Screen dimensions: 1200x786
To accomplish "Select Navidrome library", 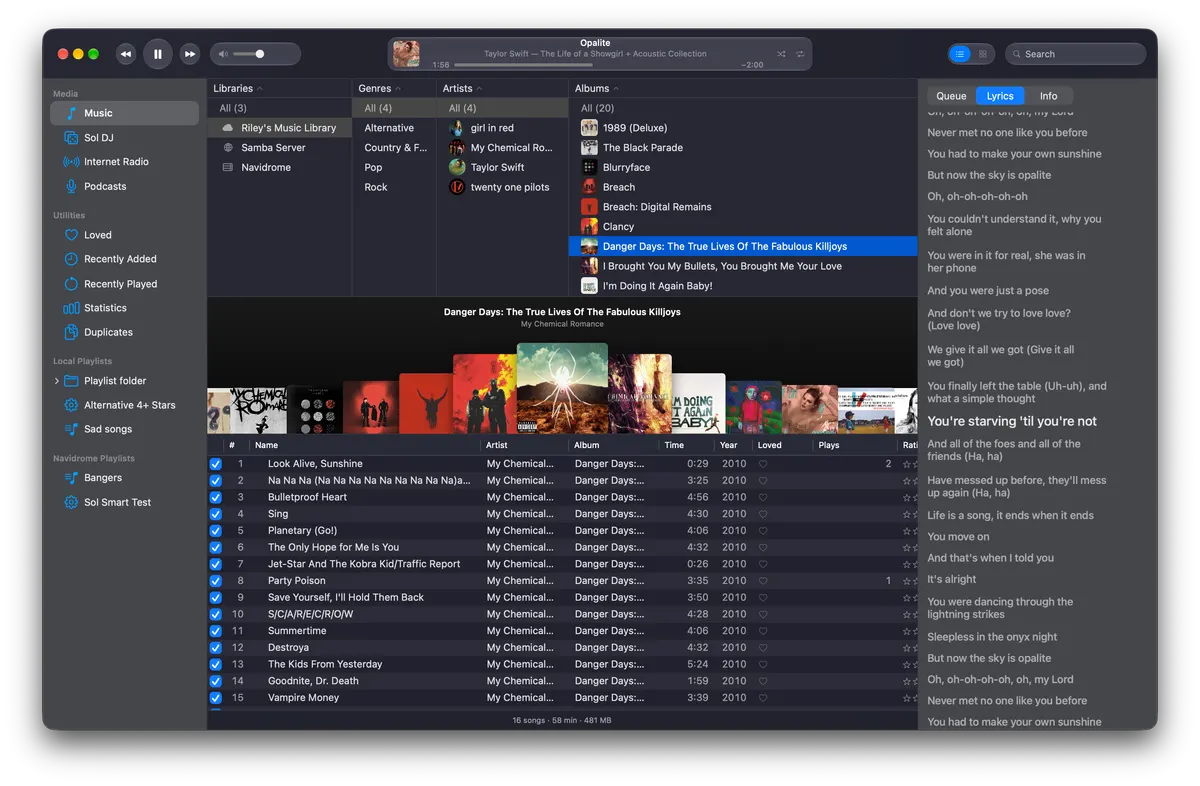I will 279,168.
